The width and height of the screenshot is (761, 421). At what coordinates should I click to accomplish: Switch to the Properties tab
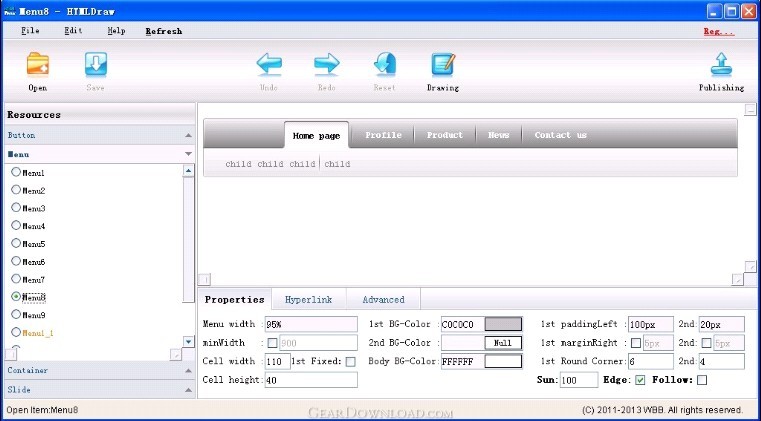[x=234, y=299]
